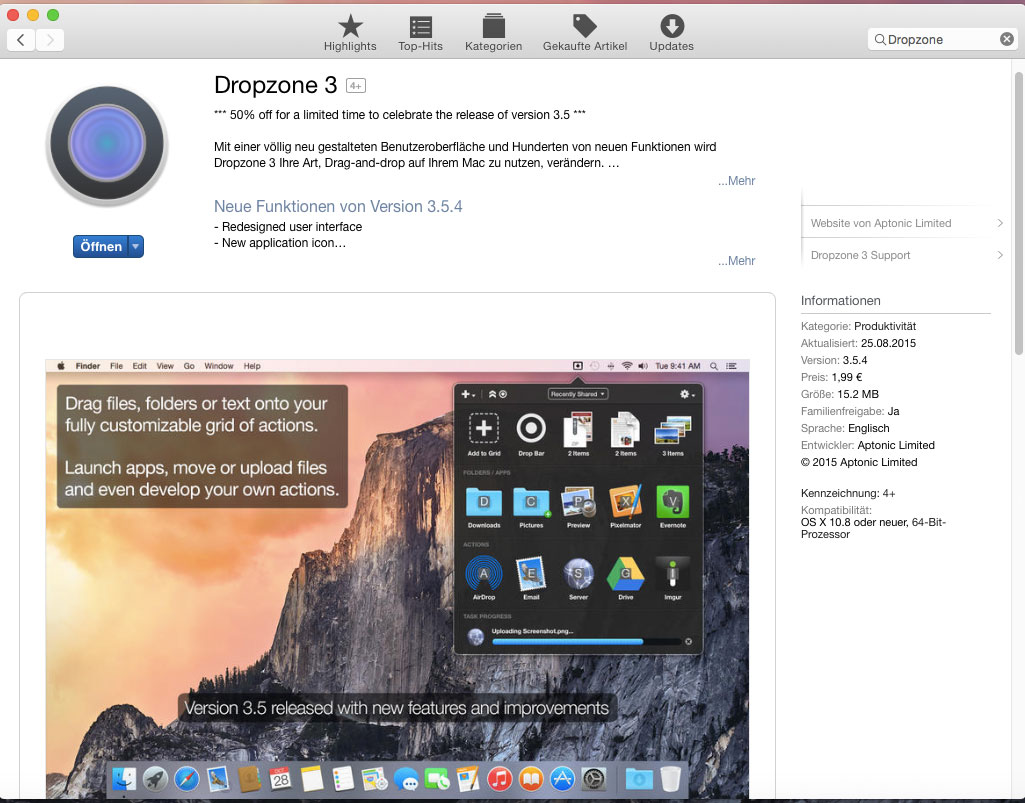Screen dimensions: 1025x803
Task: Click the Finder icon in screenshot dock
Action: point(124,779)
